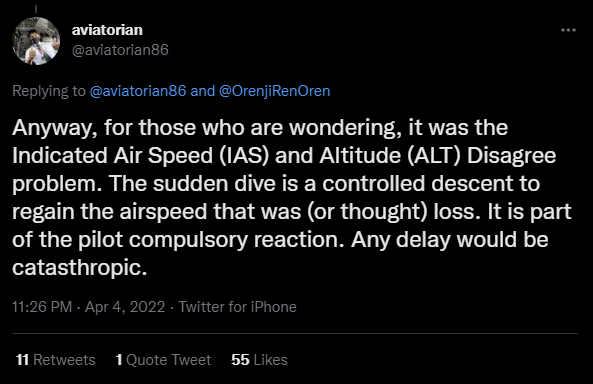Click the 'Replying to' label text
This screenshot has height=384, width=593.
click(x=49, y=91)
